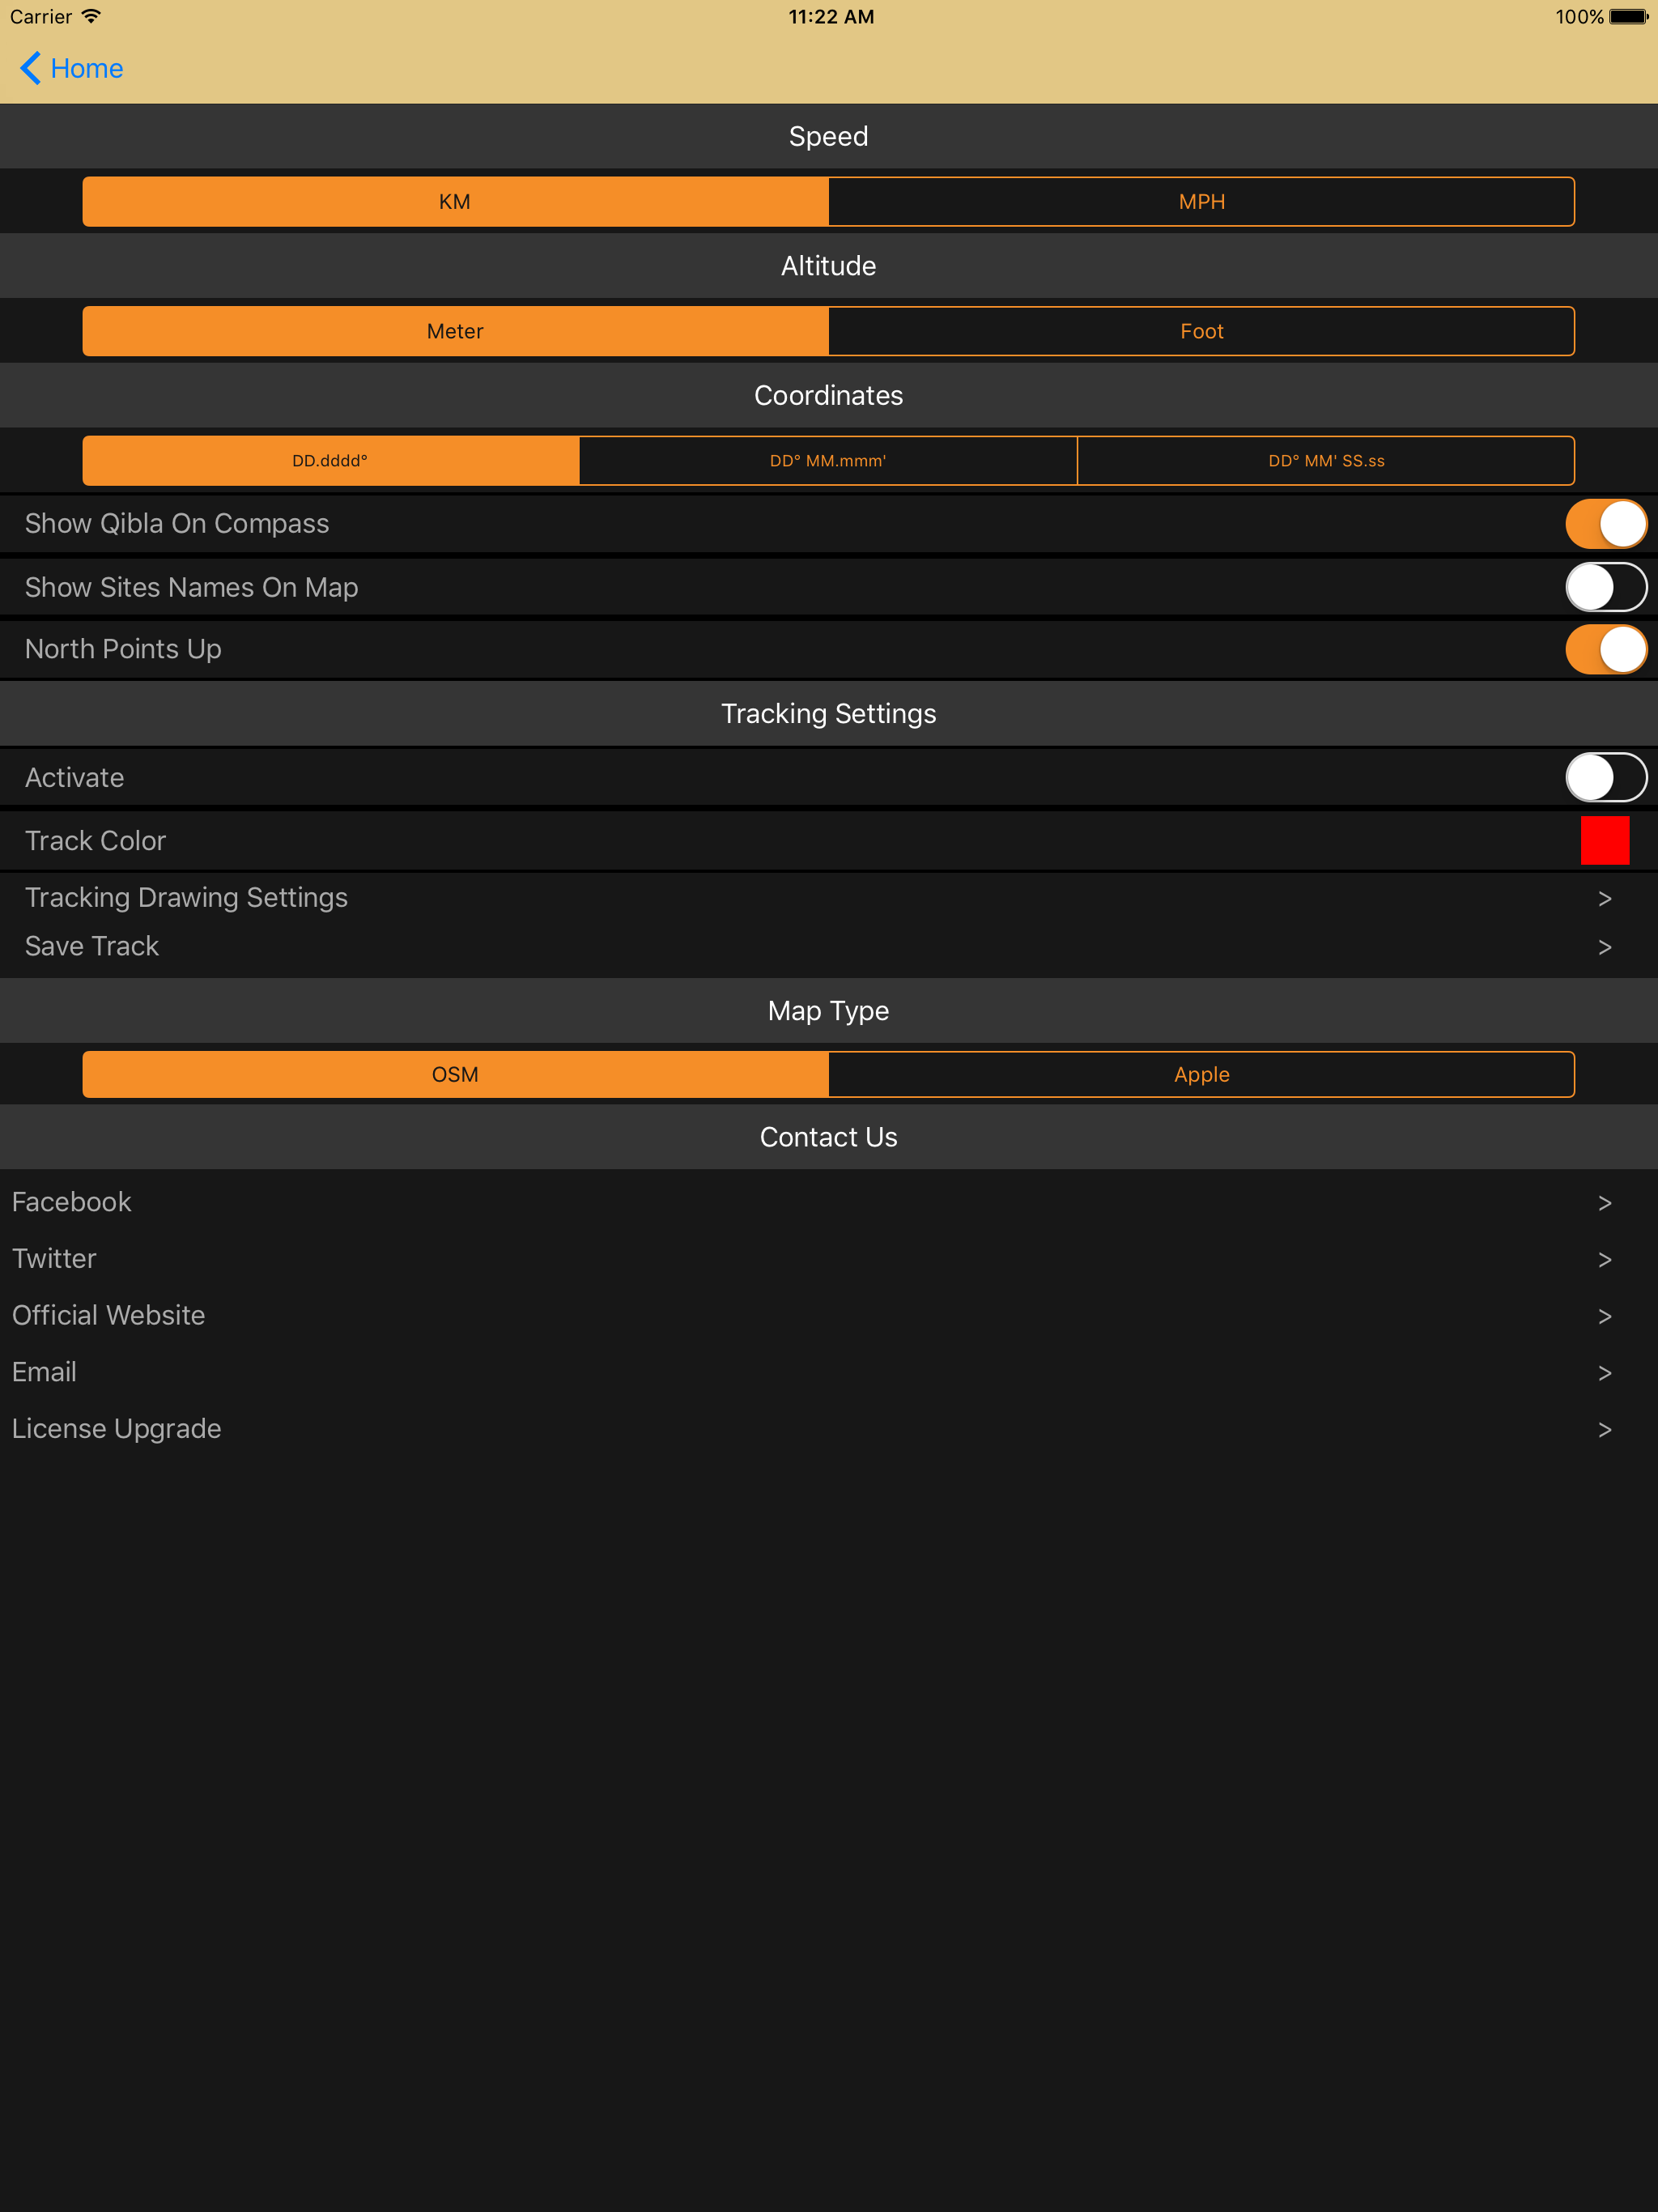Choose Meter for altitude
This screenshot has width=1658, height=2212.
pos(455,331)
